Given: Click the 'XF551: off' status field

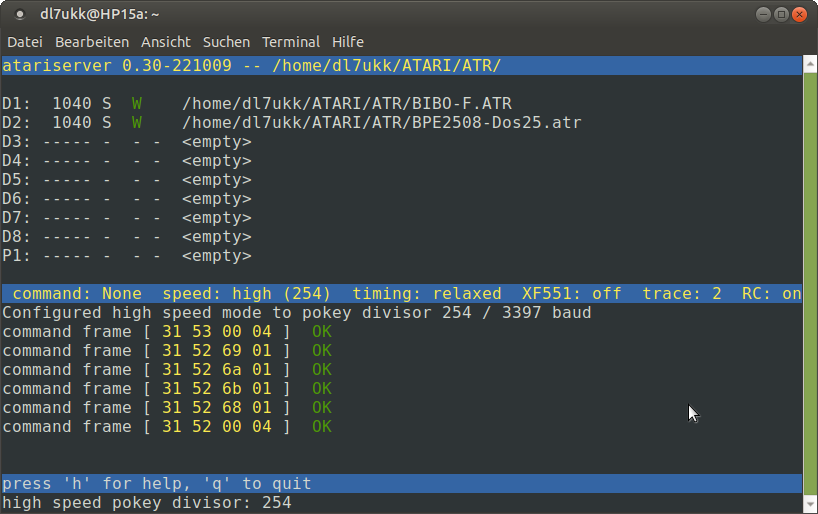Looking at the screenshot, I should 571,294.
